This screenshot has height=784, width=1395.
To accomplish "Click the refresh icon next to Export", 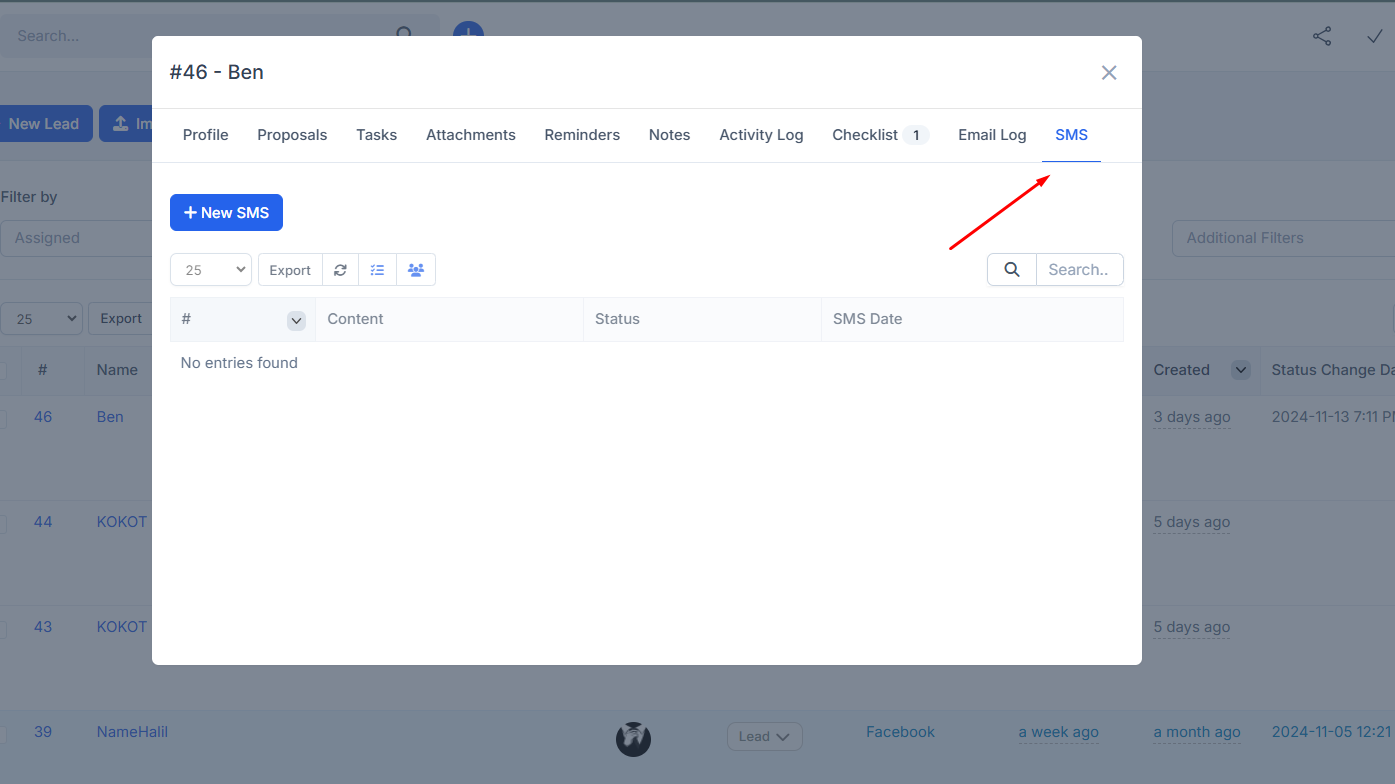I will 340,269.
